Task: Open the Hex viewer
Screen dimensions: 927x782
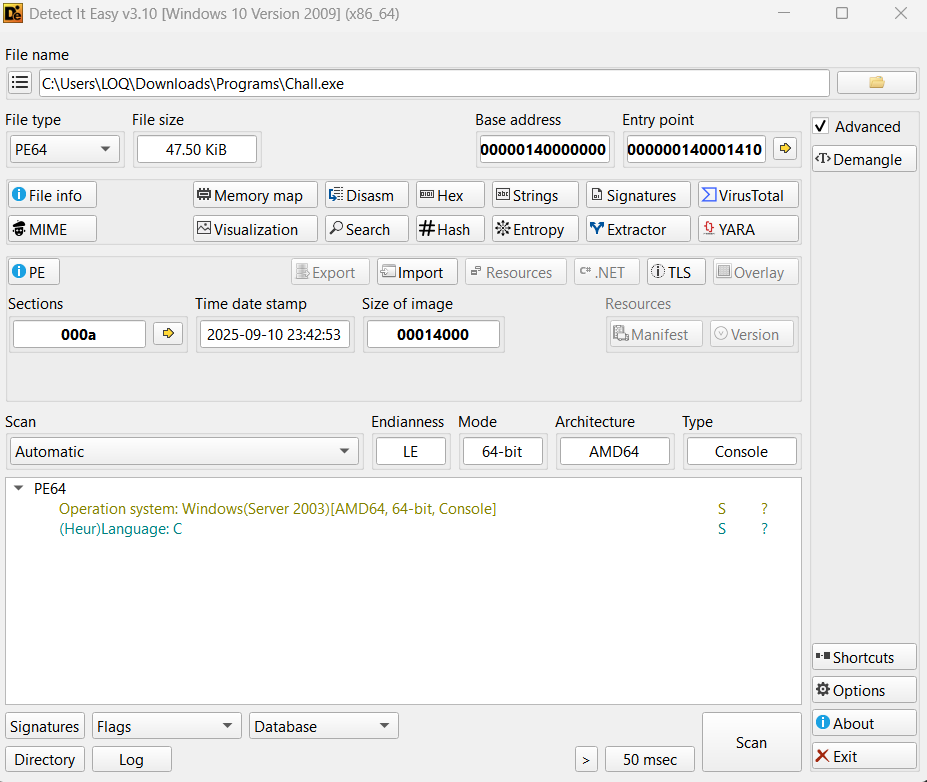Action: point(450,195)
